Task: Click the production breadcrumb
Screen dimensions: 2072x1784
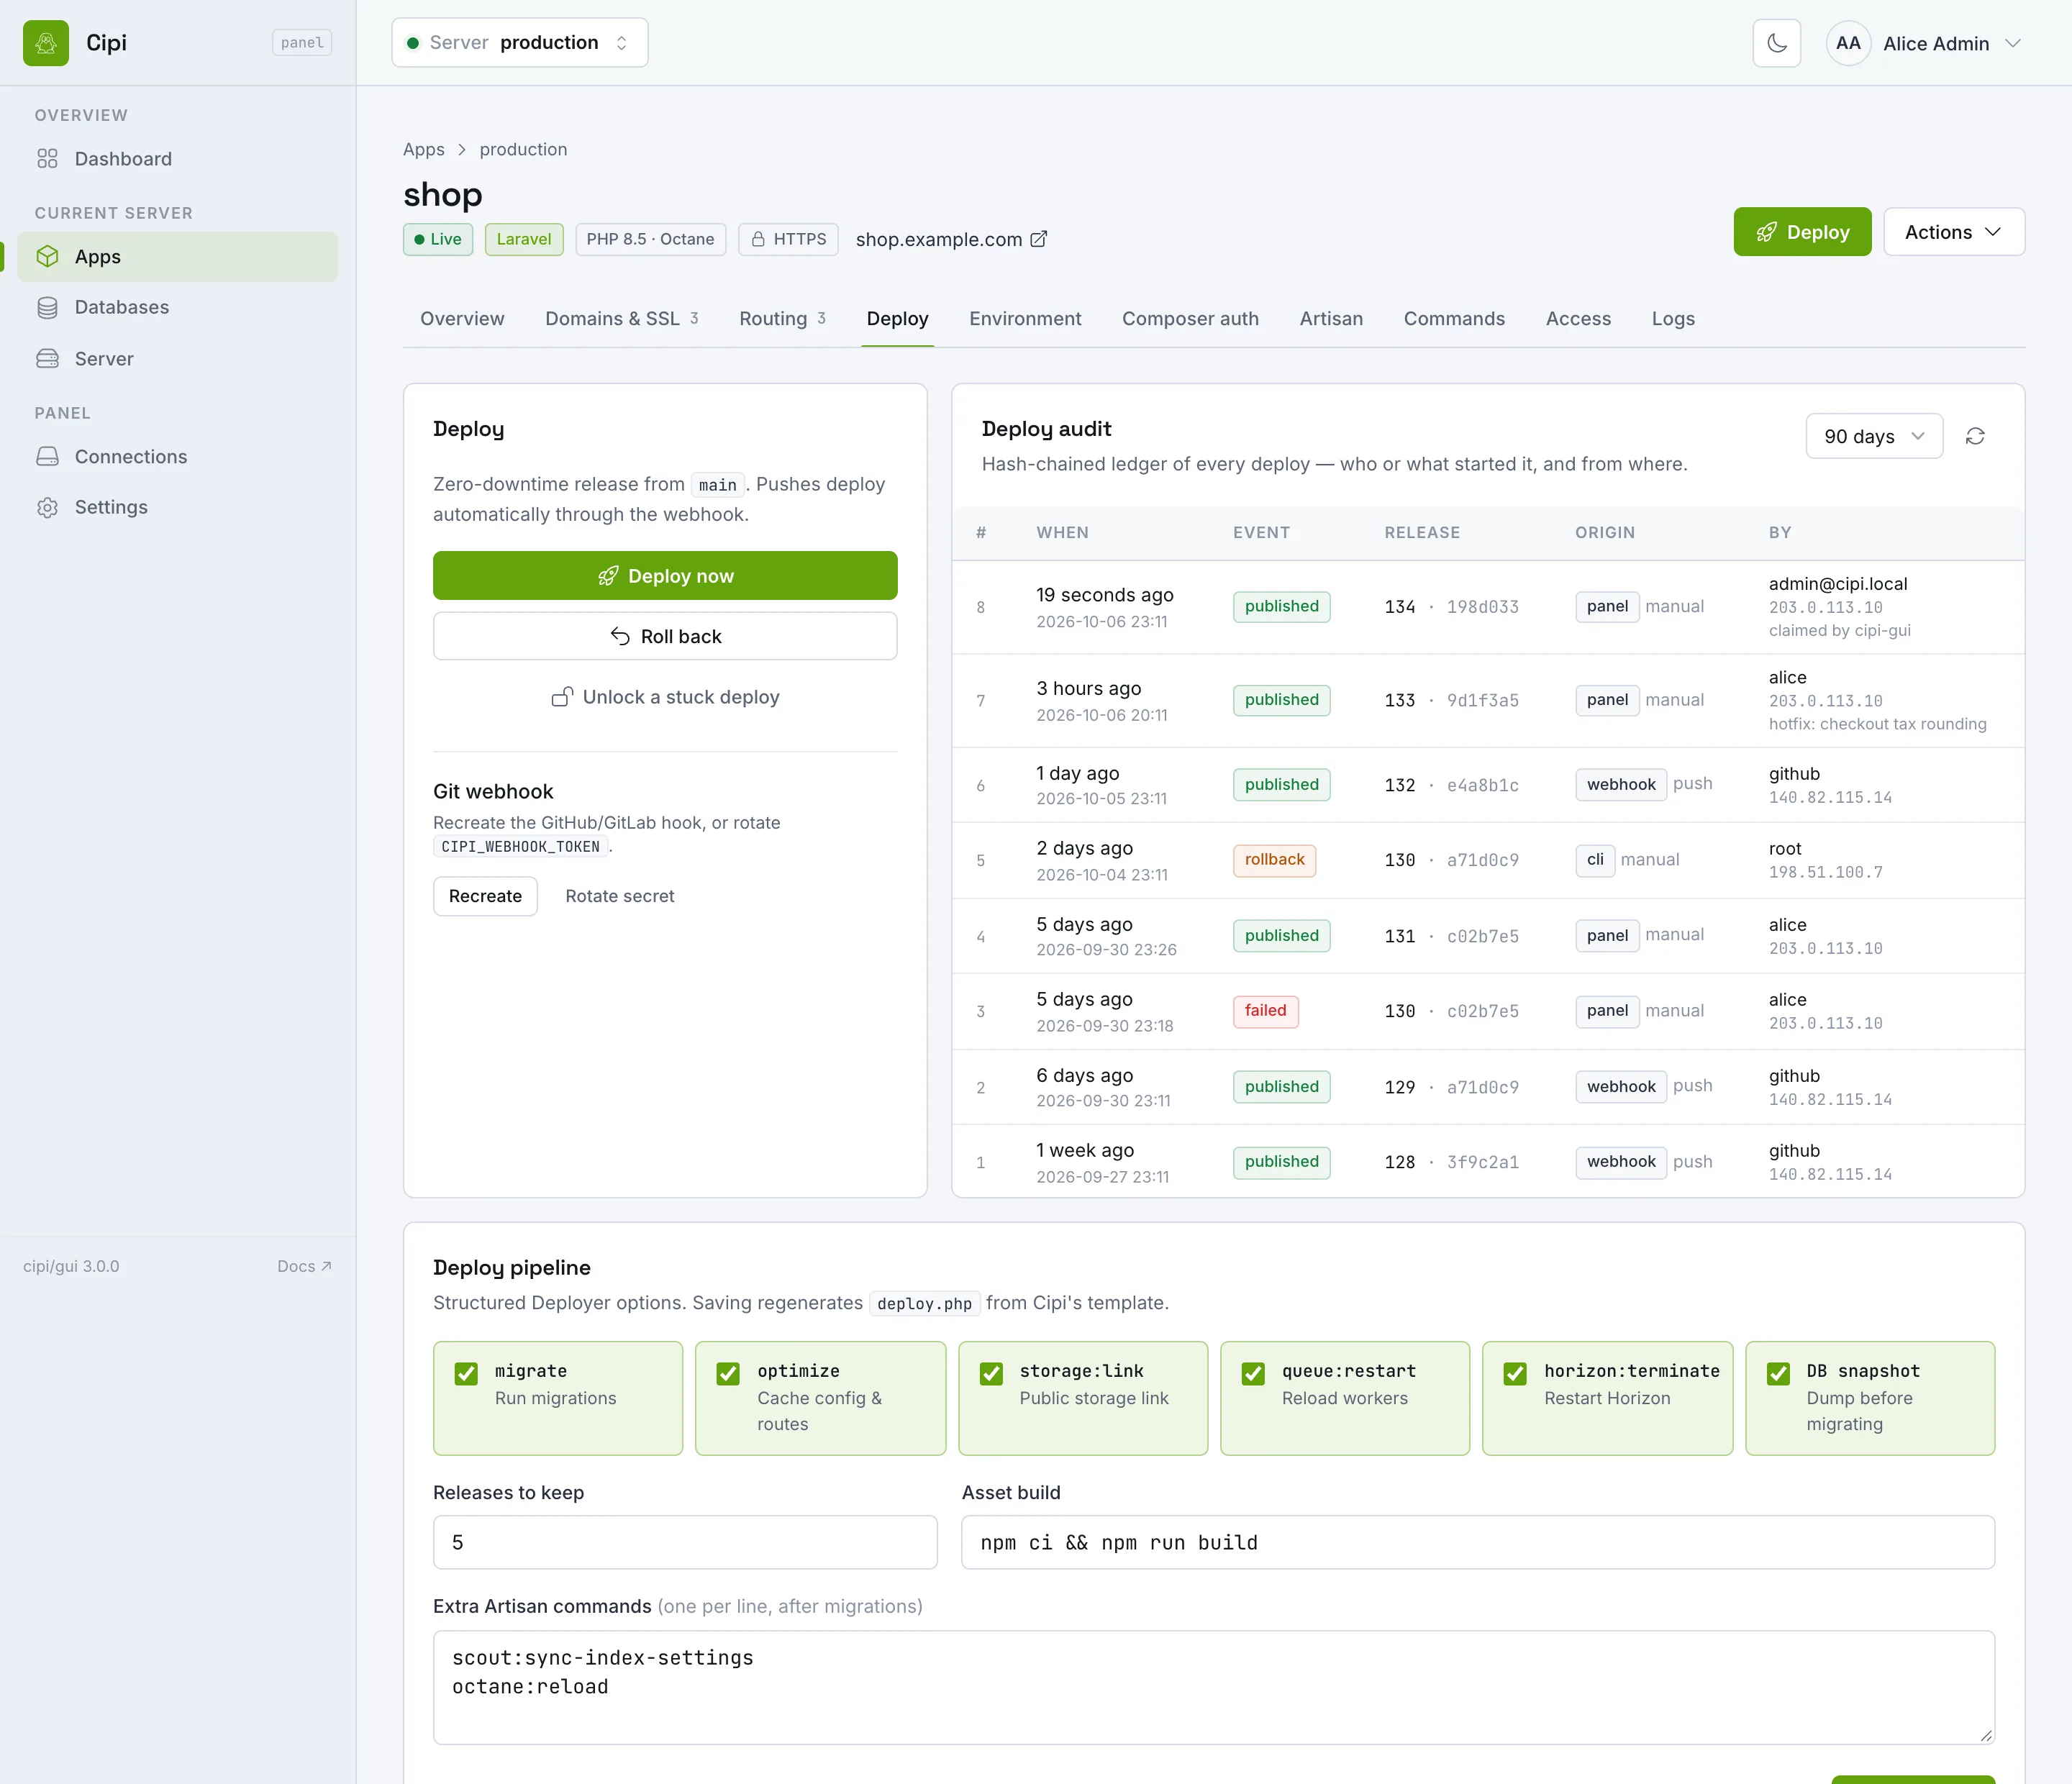Action: (x=523, y=149)
